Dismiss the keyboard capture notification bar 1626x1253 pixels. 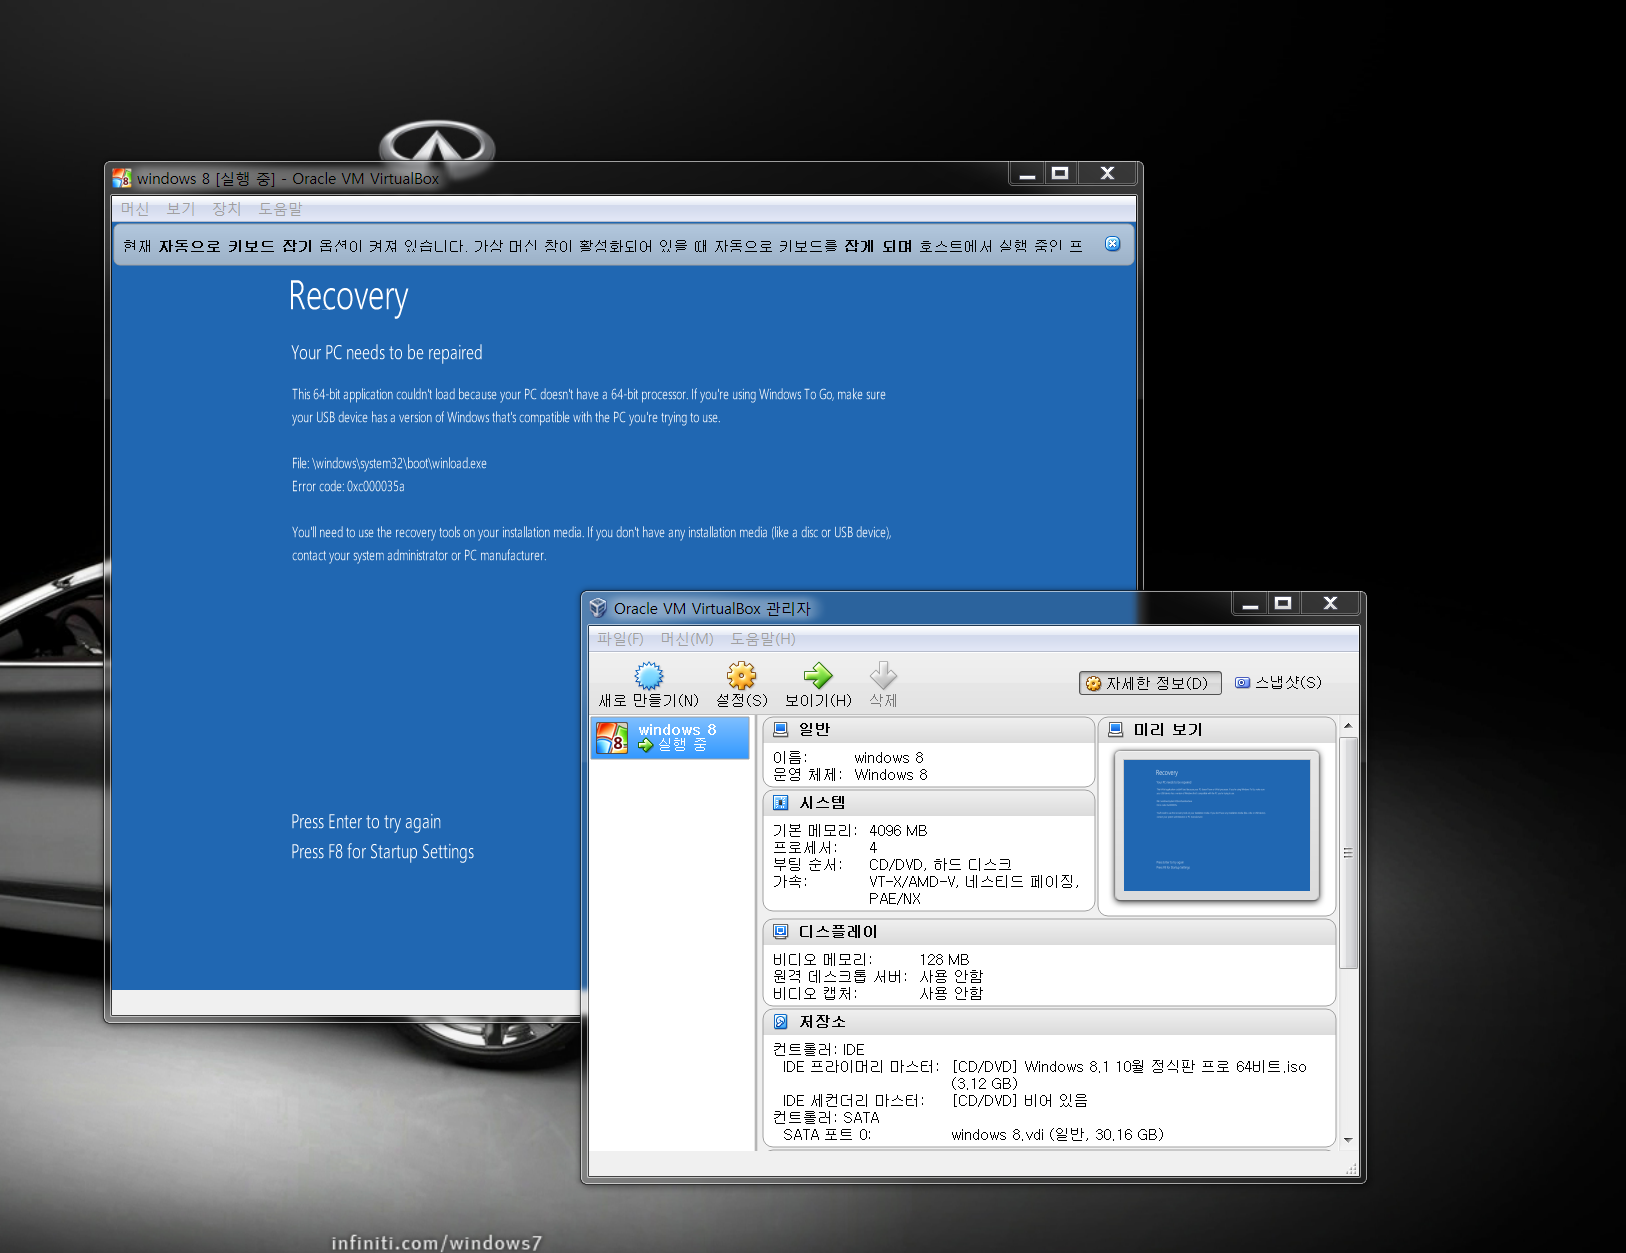(x=1112, y=244)
